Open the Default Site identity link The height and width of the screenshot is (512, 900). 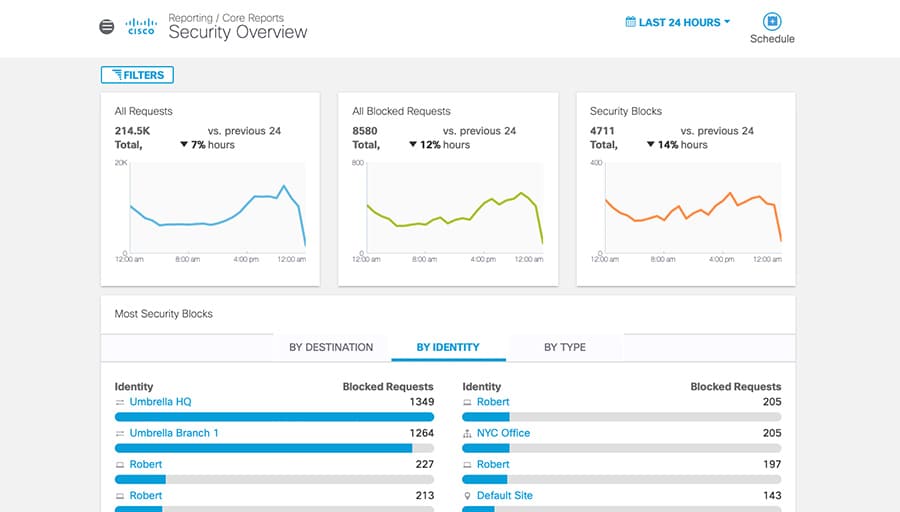point(505,495)
